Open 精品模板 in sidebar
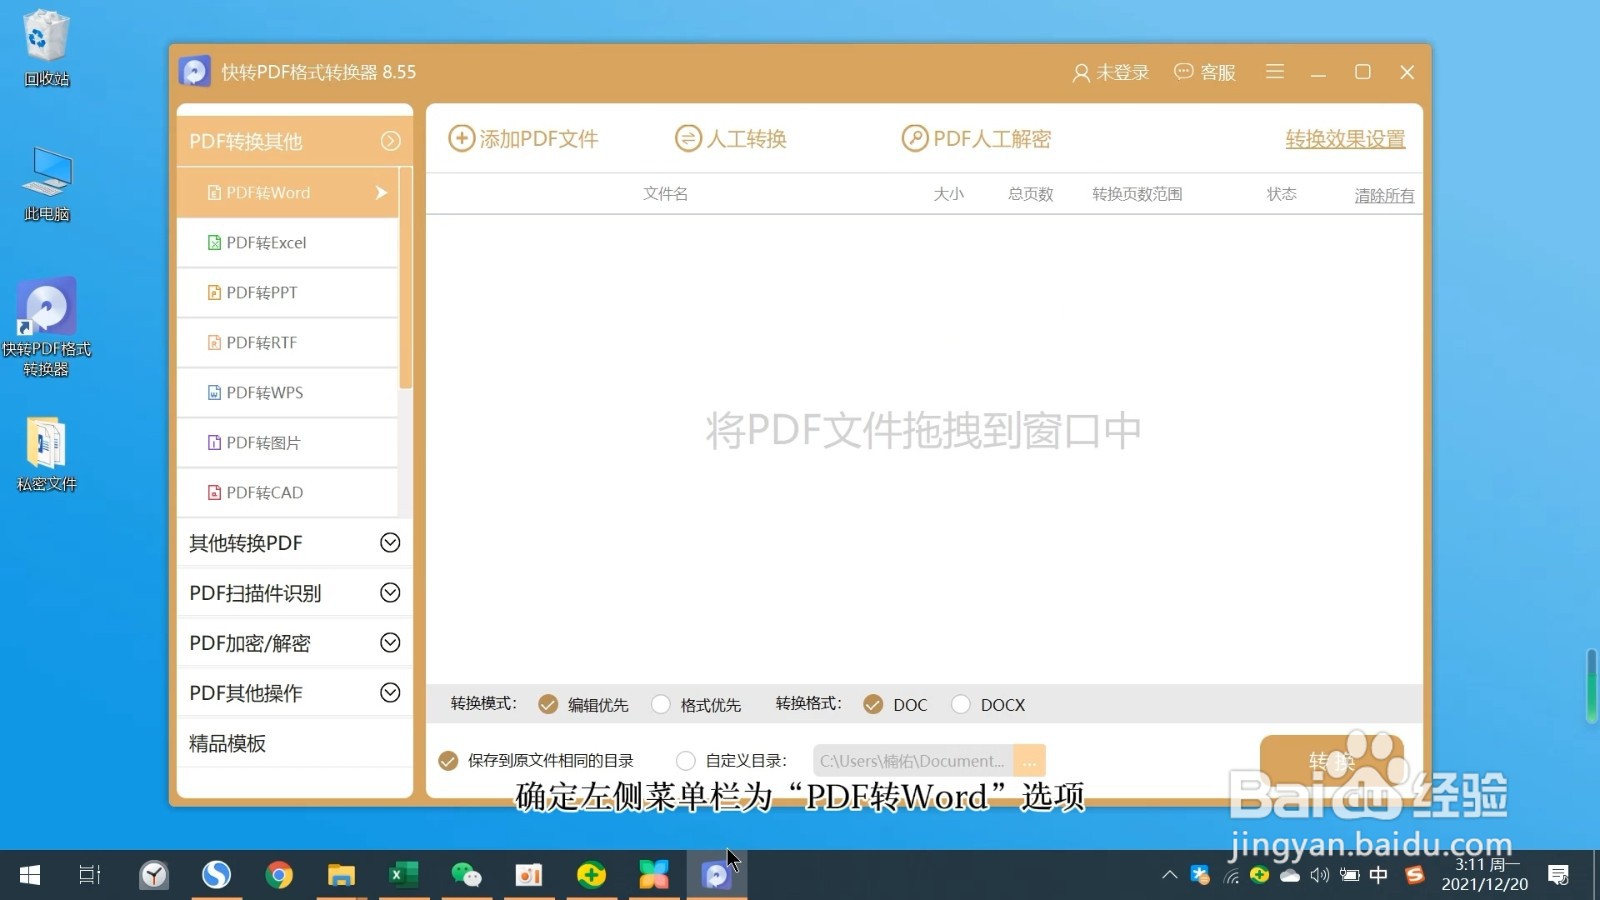 (x=294, y=743)
